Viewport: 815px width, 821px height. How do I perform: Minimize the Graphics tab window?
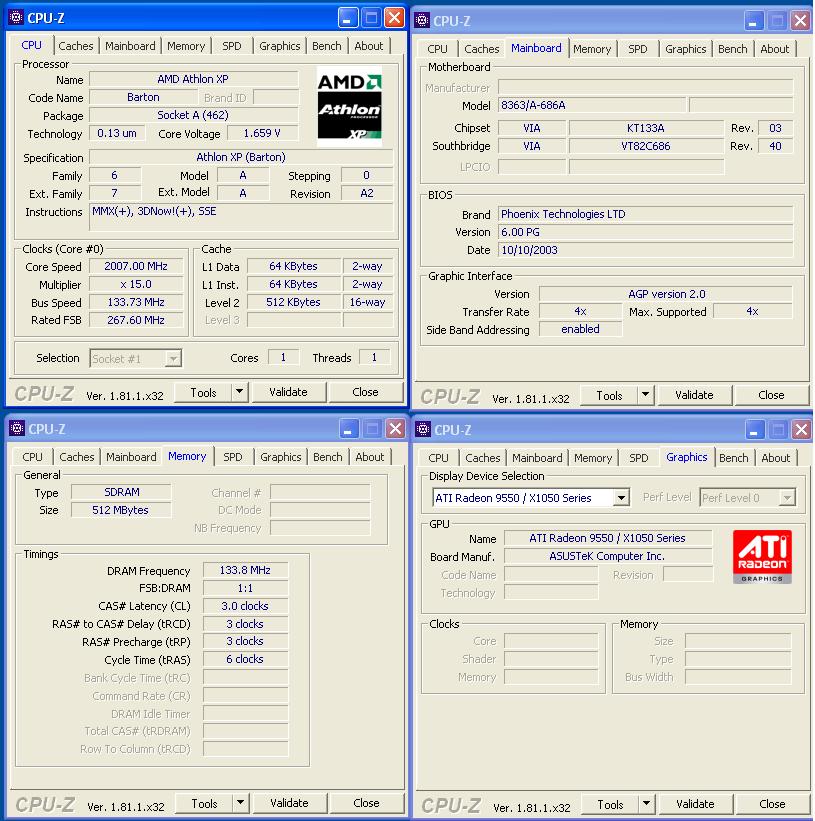[x=754, y=430]
